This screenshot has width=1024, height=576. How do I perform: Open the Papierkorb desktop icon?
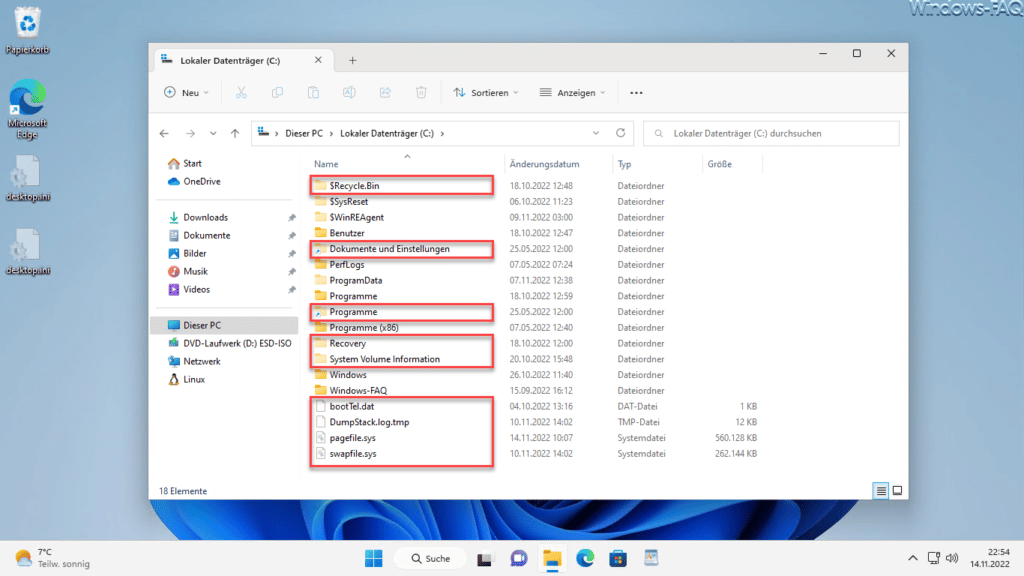tap(27, 30)
